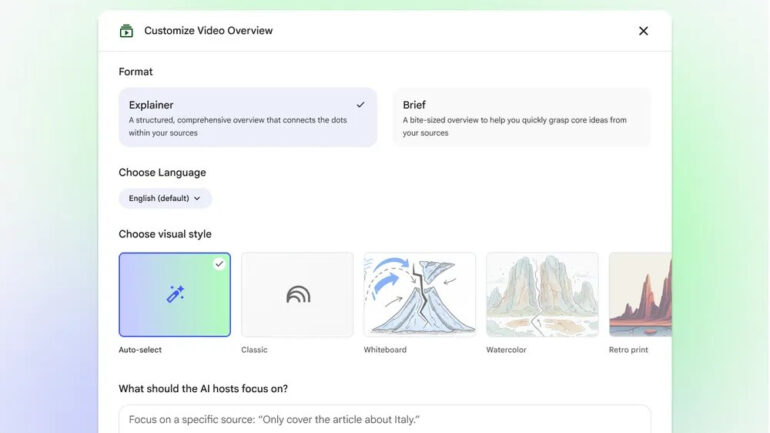
Task: Click the video overview icon in header
Action: 126,31
